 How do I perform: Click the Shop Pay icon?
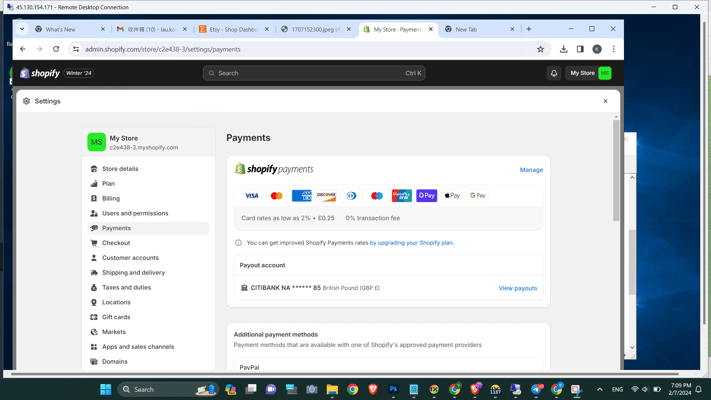[x=427, y=196]
